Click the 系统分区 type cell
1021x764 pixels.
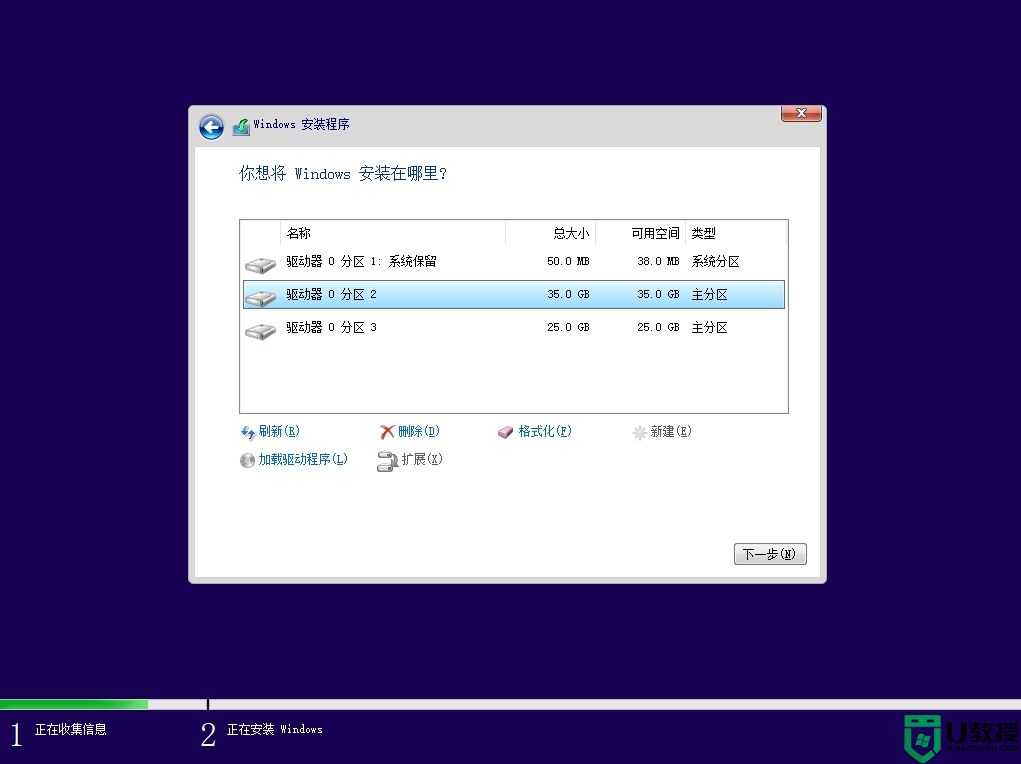click(x=716, y=262)
